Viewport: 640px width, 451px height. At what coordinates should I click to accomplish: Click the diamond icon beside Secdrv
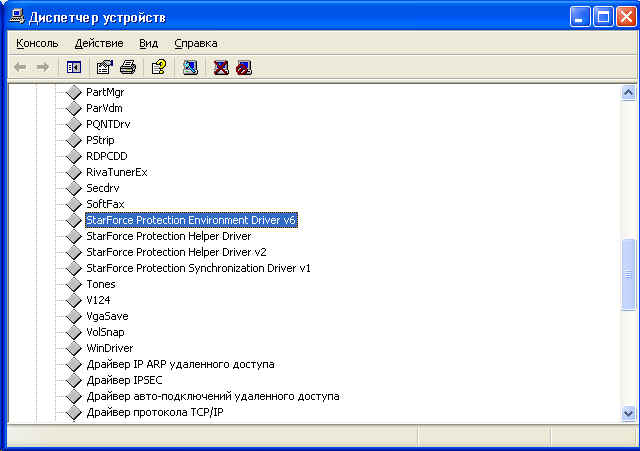pos(74,188)
